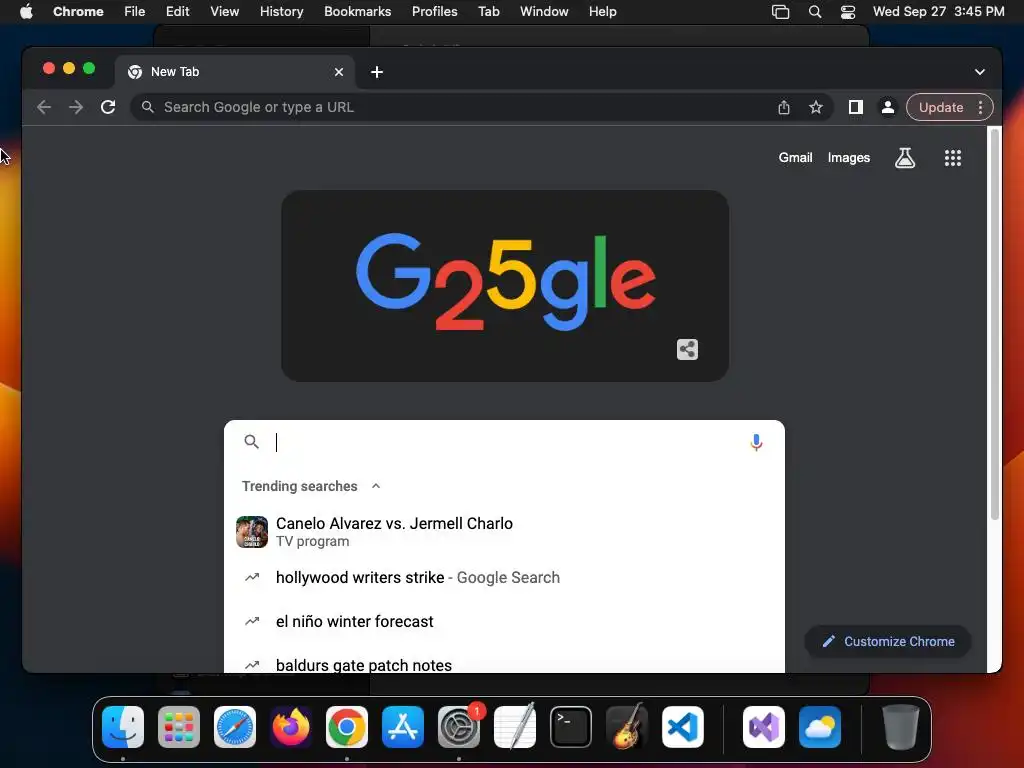Open Visual Studio purple icon in Dock
Viewport: 1024px width, 768px height.
point(764,727)
